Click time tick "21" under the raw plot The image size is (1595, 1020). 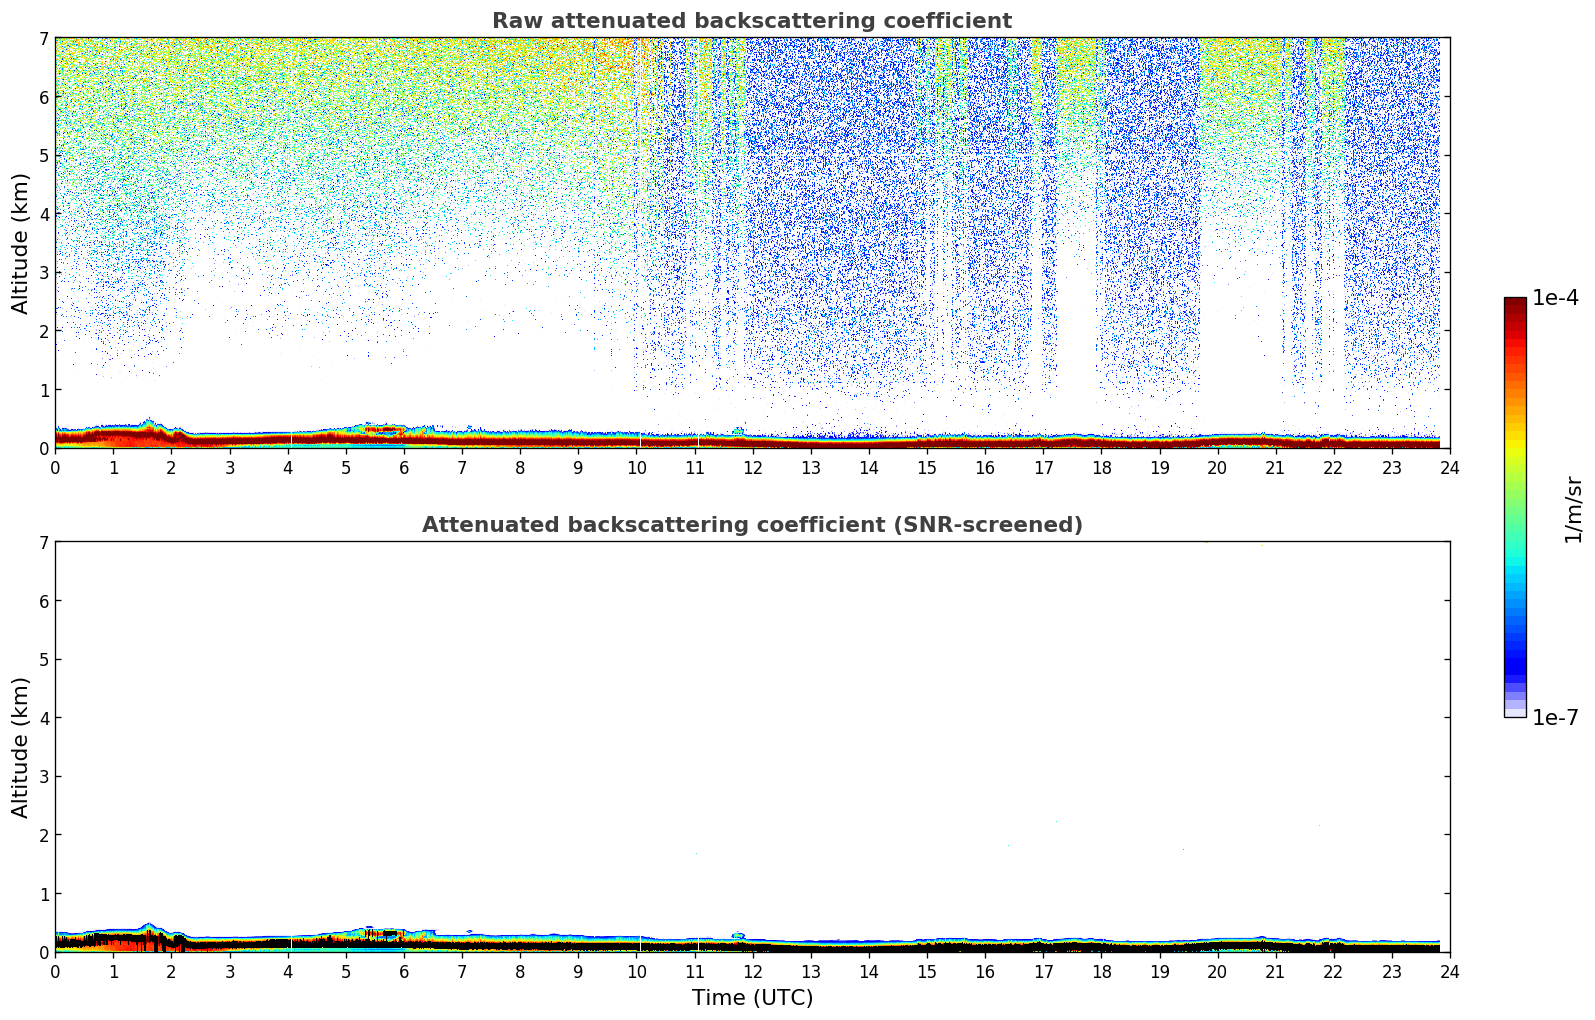1275,468
